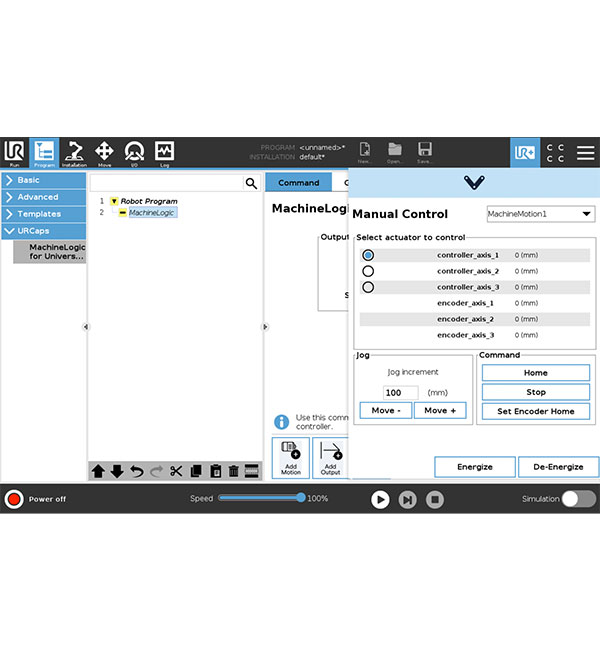600x650 pixels.
Task: Open the Run screen icon
Action: pyautogui.click(x=15, y=153)
